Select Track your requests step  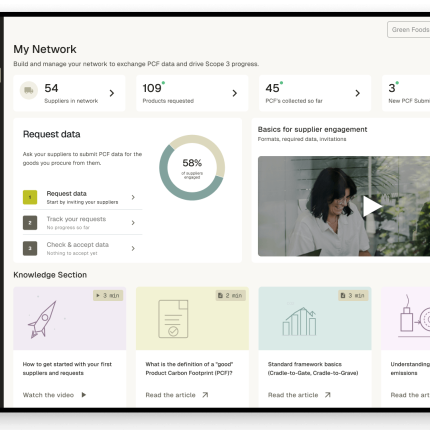(x=82, y=223)
